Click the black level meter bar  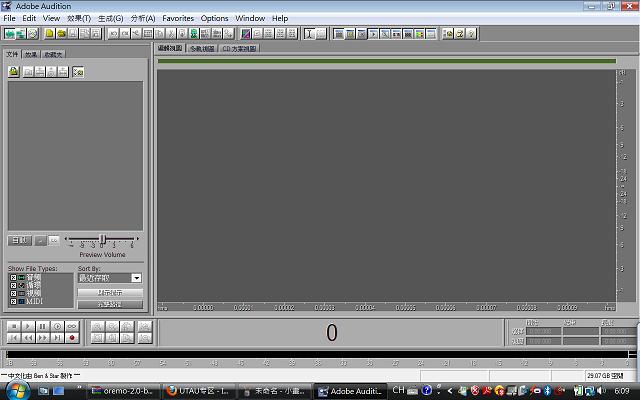click(x=317, y=354)
